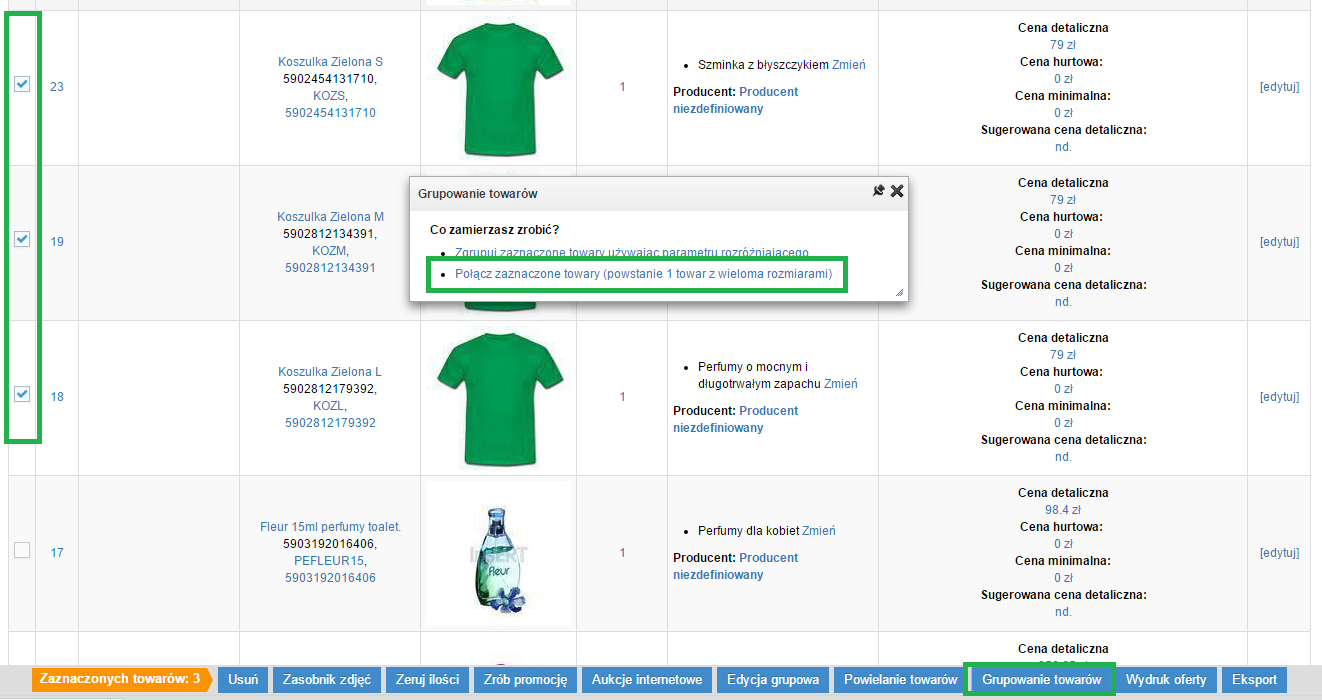The height and width of the screenshot is (700, 1322).
Task: Click the dialog resize handle corner
Action: [x=899, y=293]
